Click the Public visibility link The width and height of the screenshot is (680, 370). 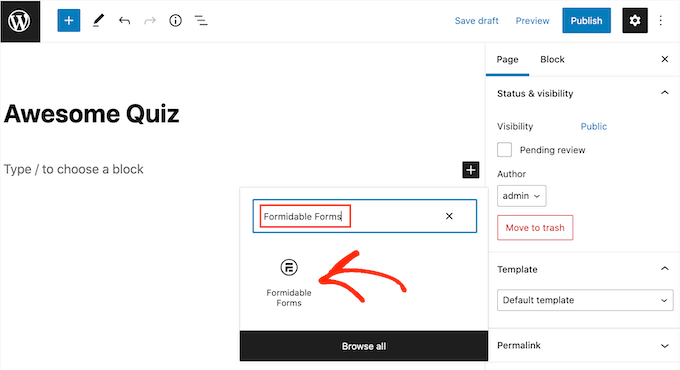pyautogui.click(x=594, y=126)
